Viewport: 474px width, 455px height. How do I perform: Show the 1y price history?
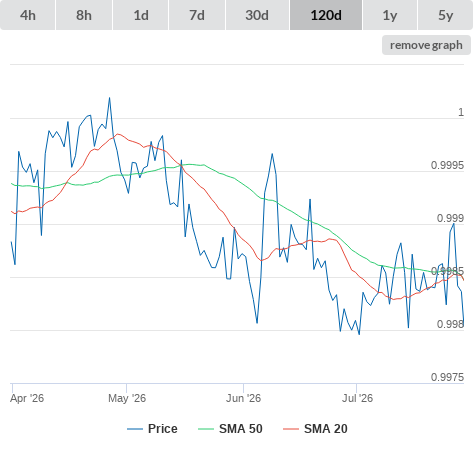[x=390, y=15]
